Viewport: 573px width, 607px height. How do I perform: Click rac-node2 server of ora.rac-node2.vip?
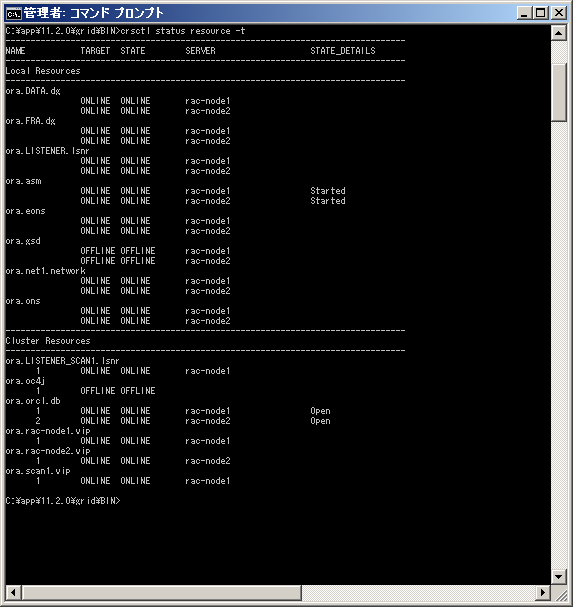208,461
